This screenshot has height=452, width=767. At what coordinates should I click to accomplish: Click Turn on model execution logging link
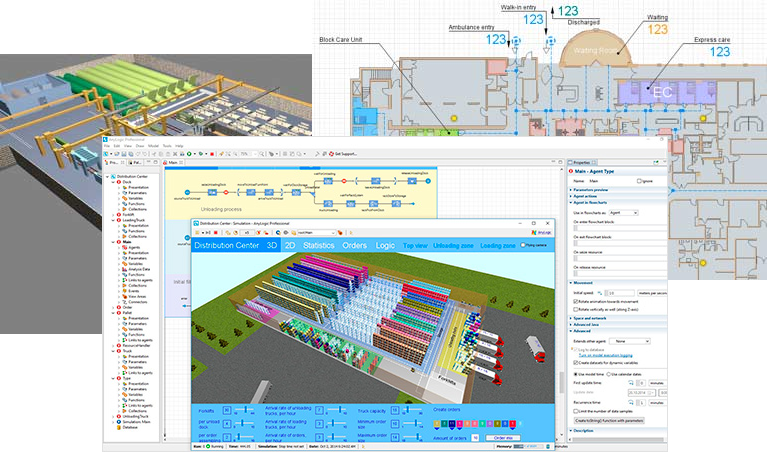point(606,356)
